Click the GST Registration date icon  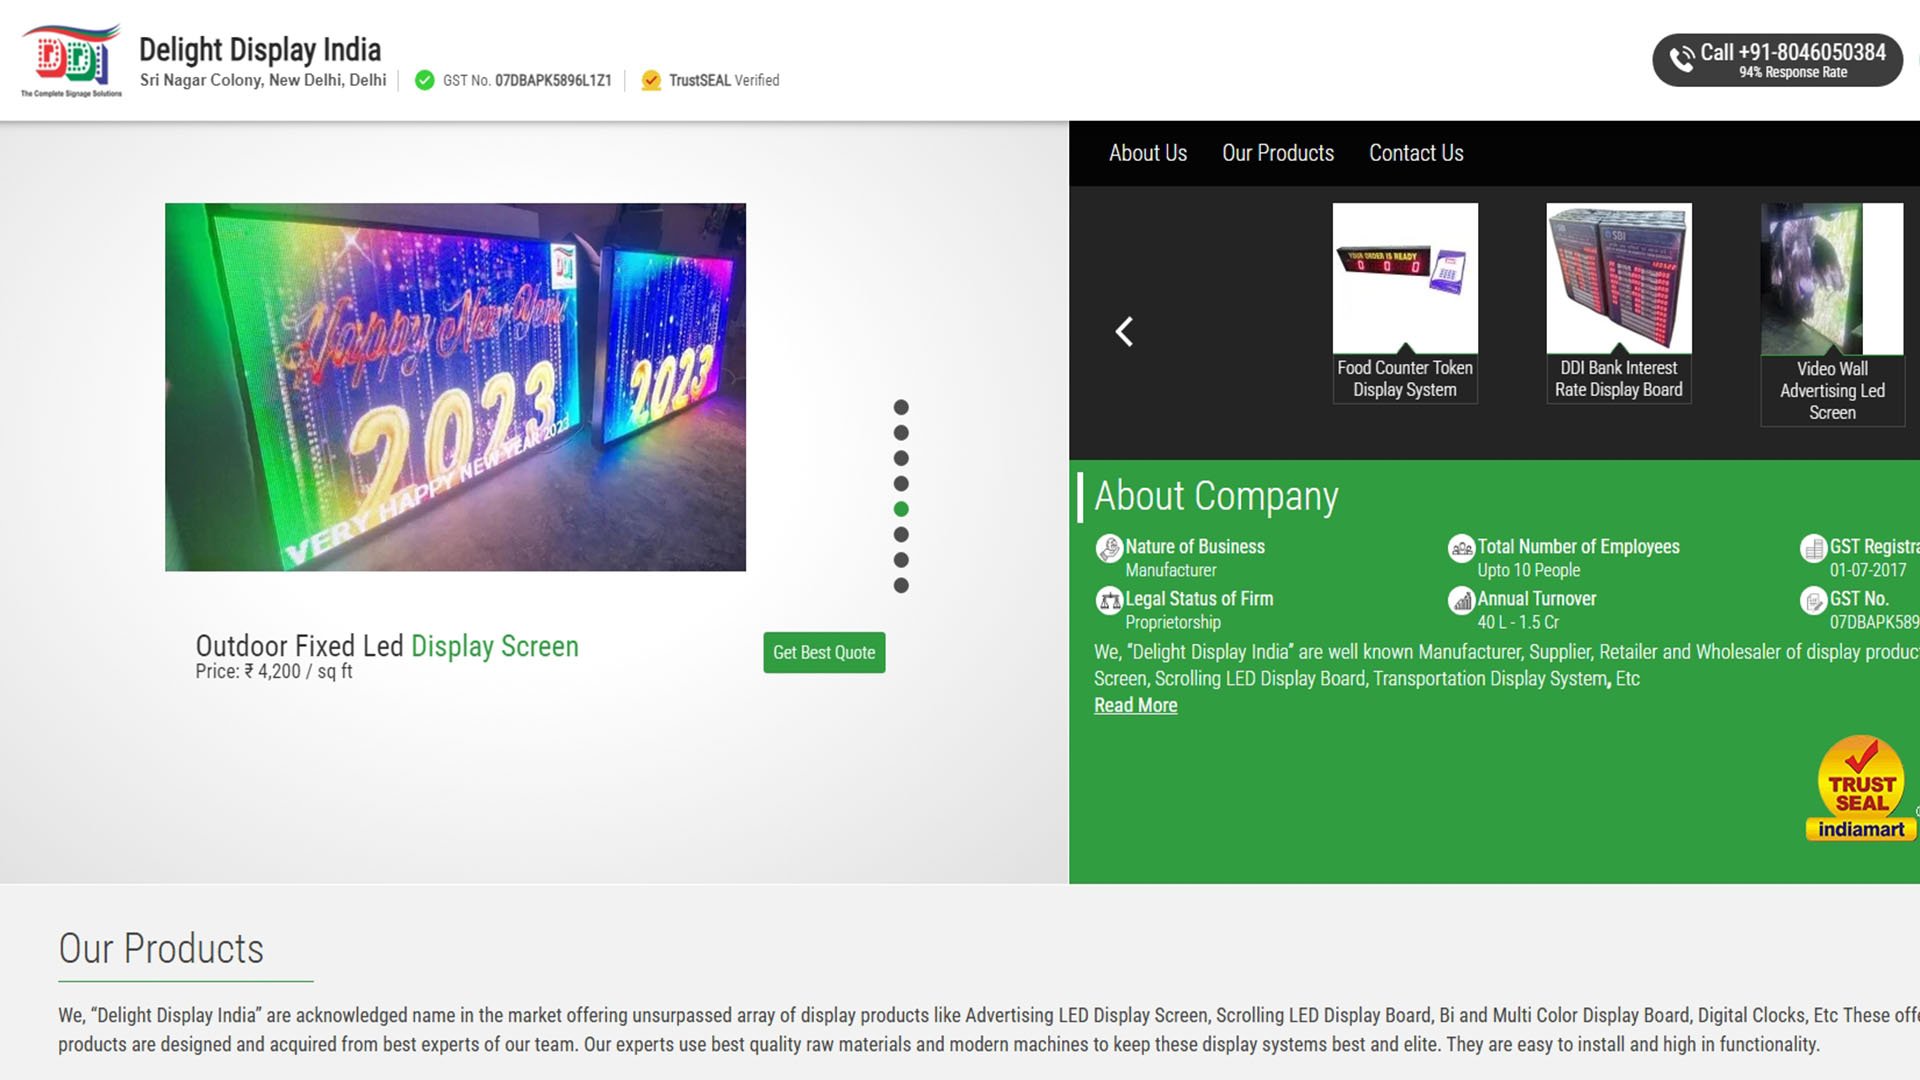[1813, 548]
